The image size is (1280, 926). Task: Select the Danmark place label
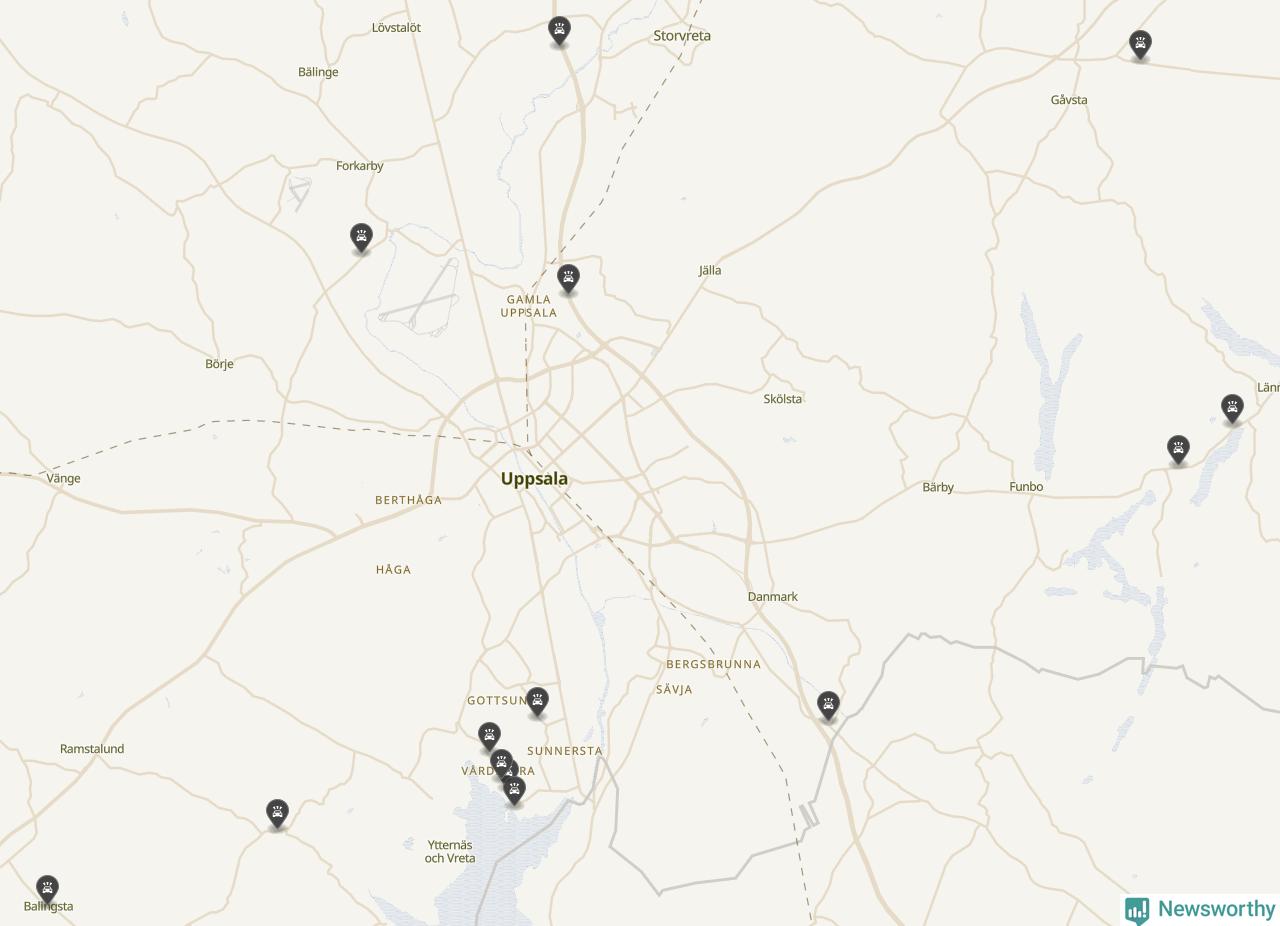point(773,597)
